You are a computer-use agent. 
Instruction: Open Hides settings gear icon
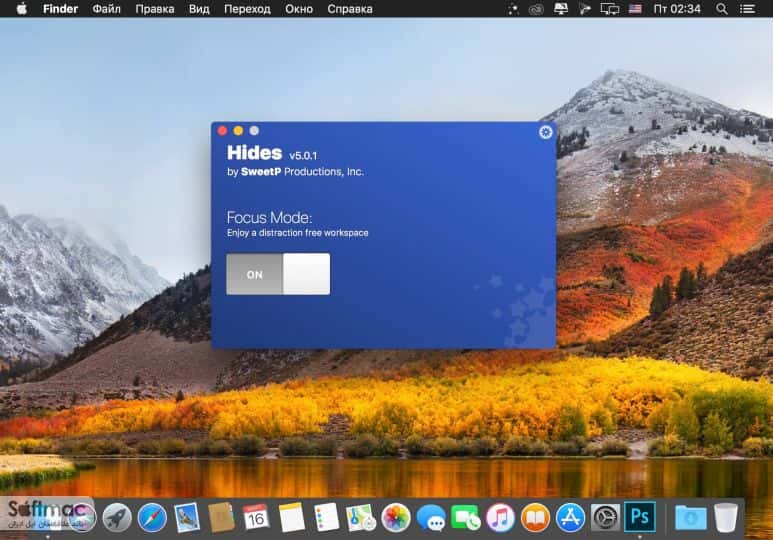pos(545,132)
